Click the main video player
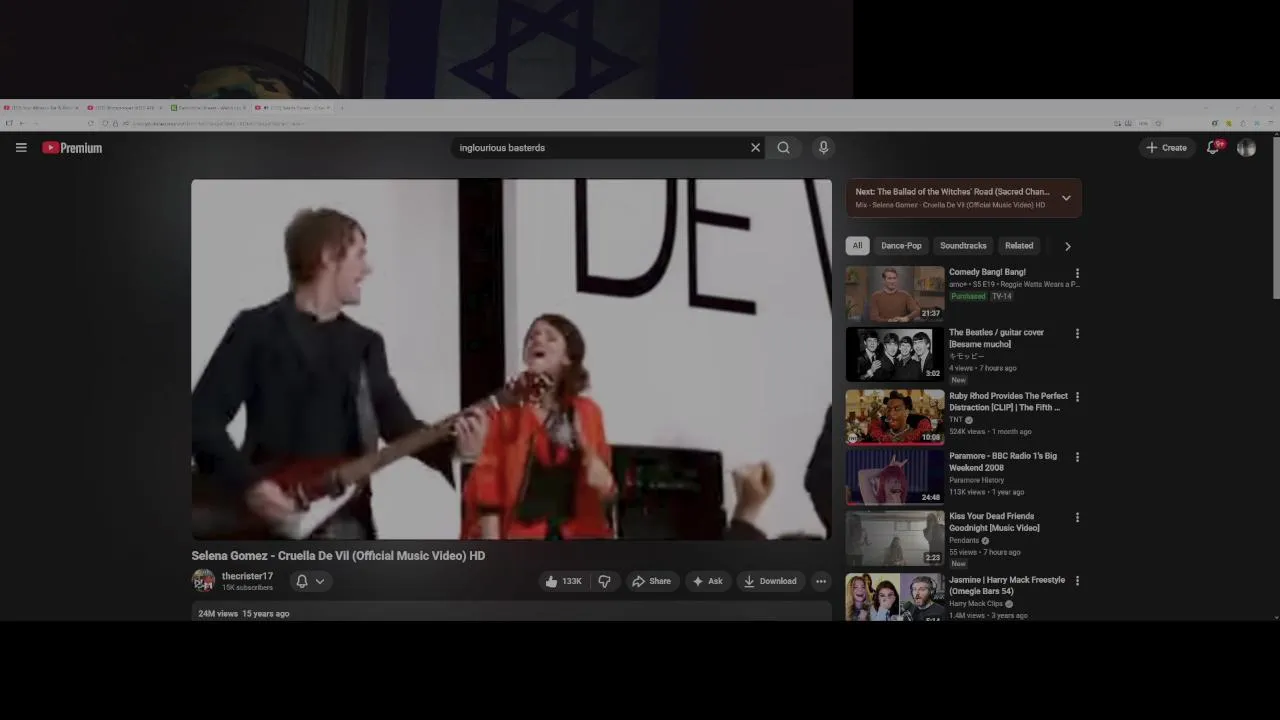Screen dimensions: 1280x720 pyautogui.click(x=511, y=360)
